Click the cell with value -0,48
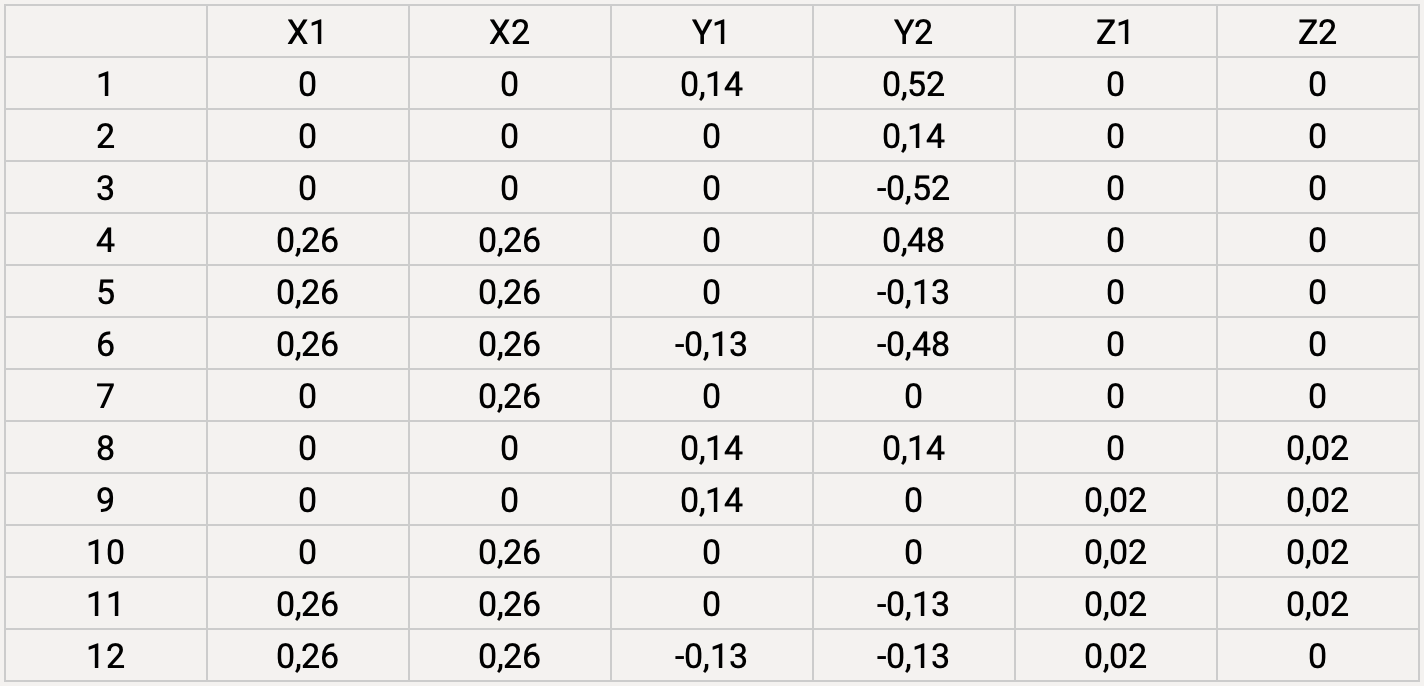 pos(913,345)
